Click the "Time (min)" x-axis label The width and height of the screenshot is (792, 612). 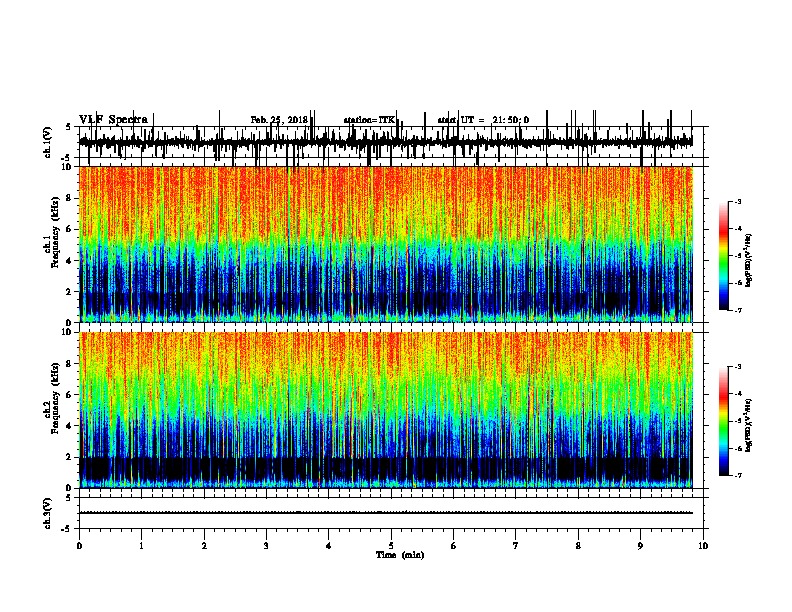point(400,555)
